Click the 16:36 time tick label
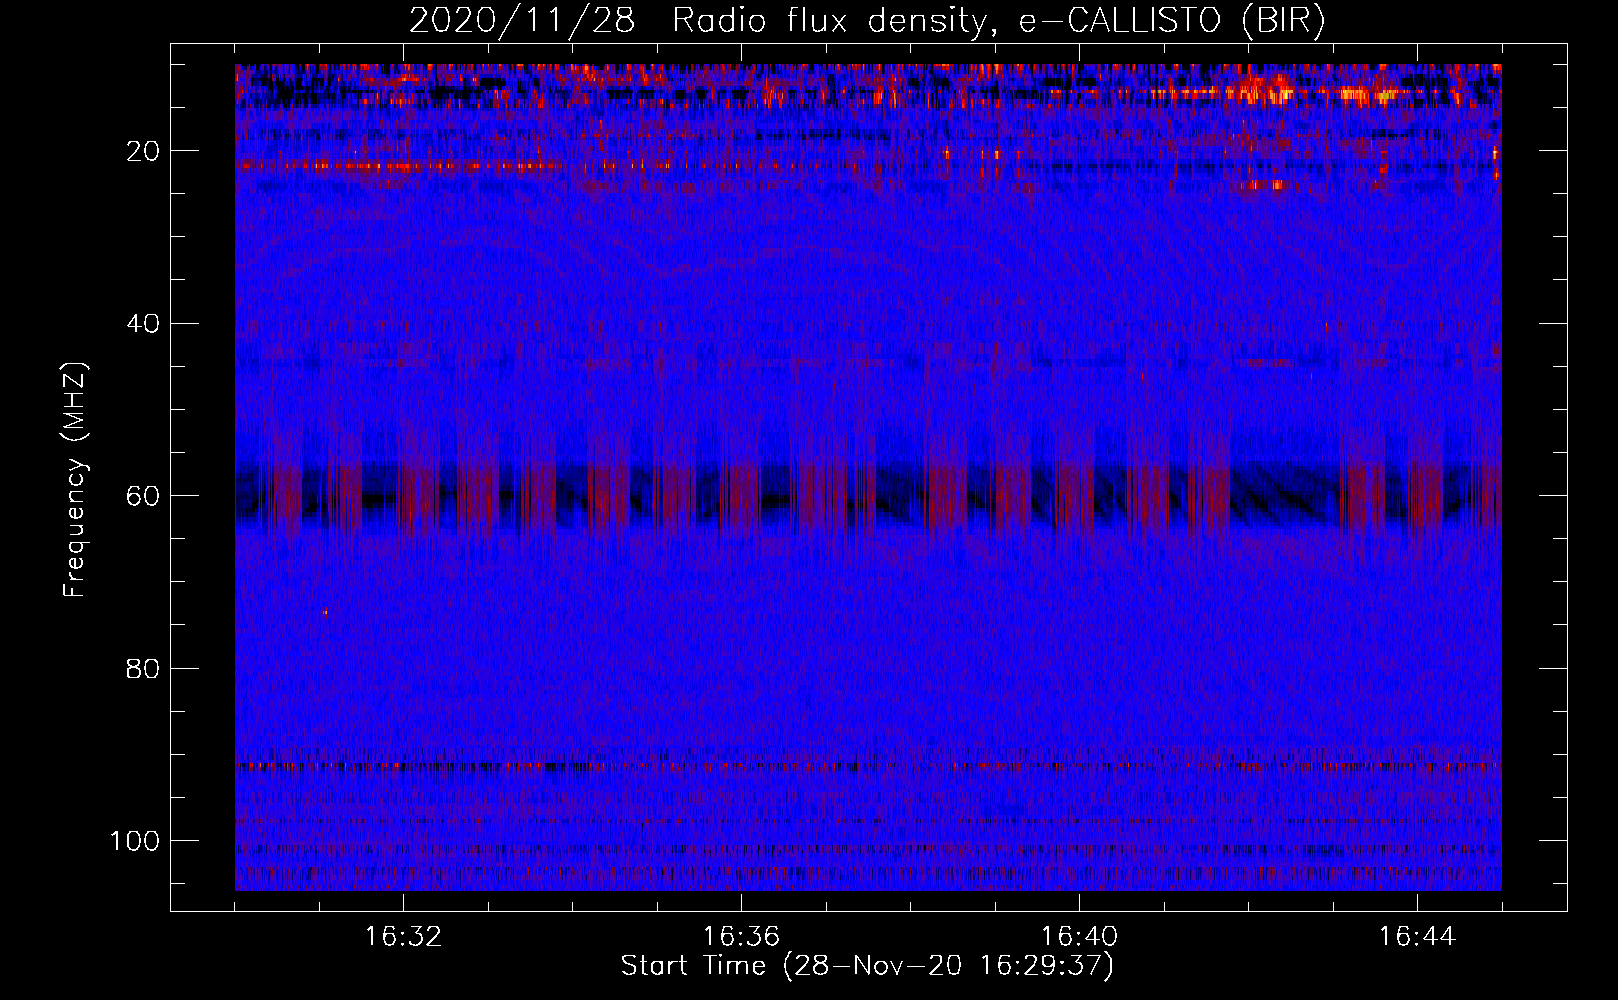Screen dimensions: 1618x1000 pos(741,937)
